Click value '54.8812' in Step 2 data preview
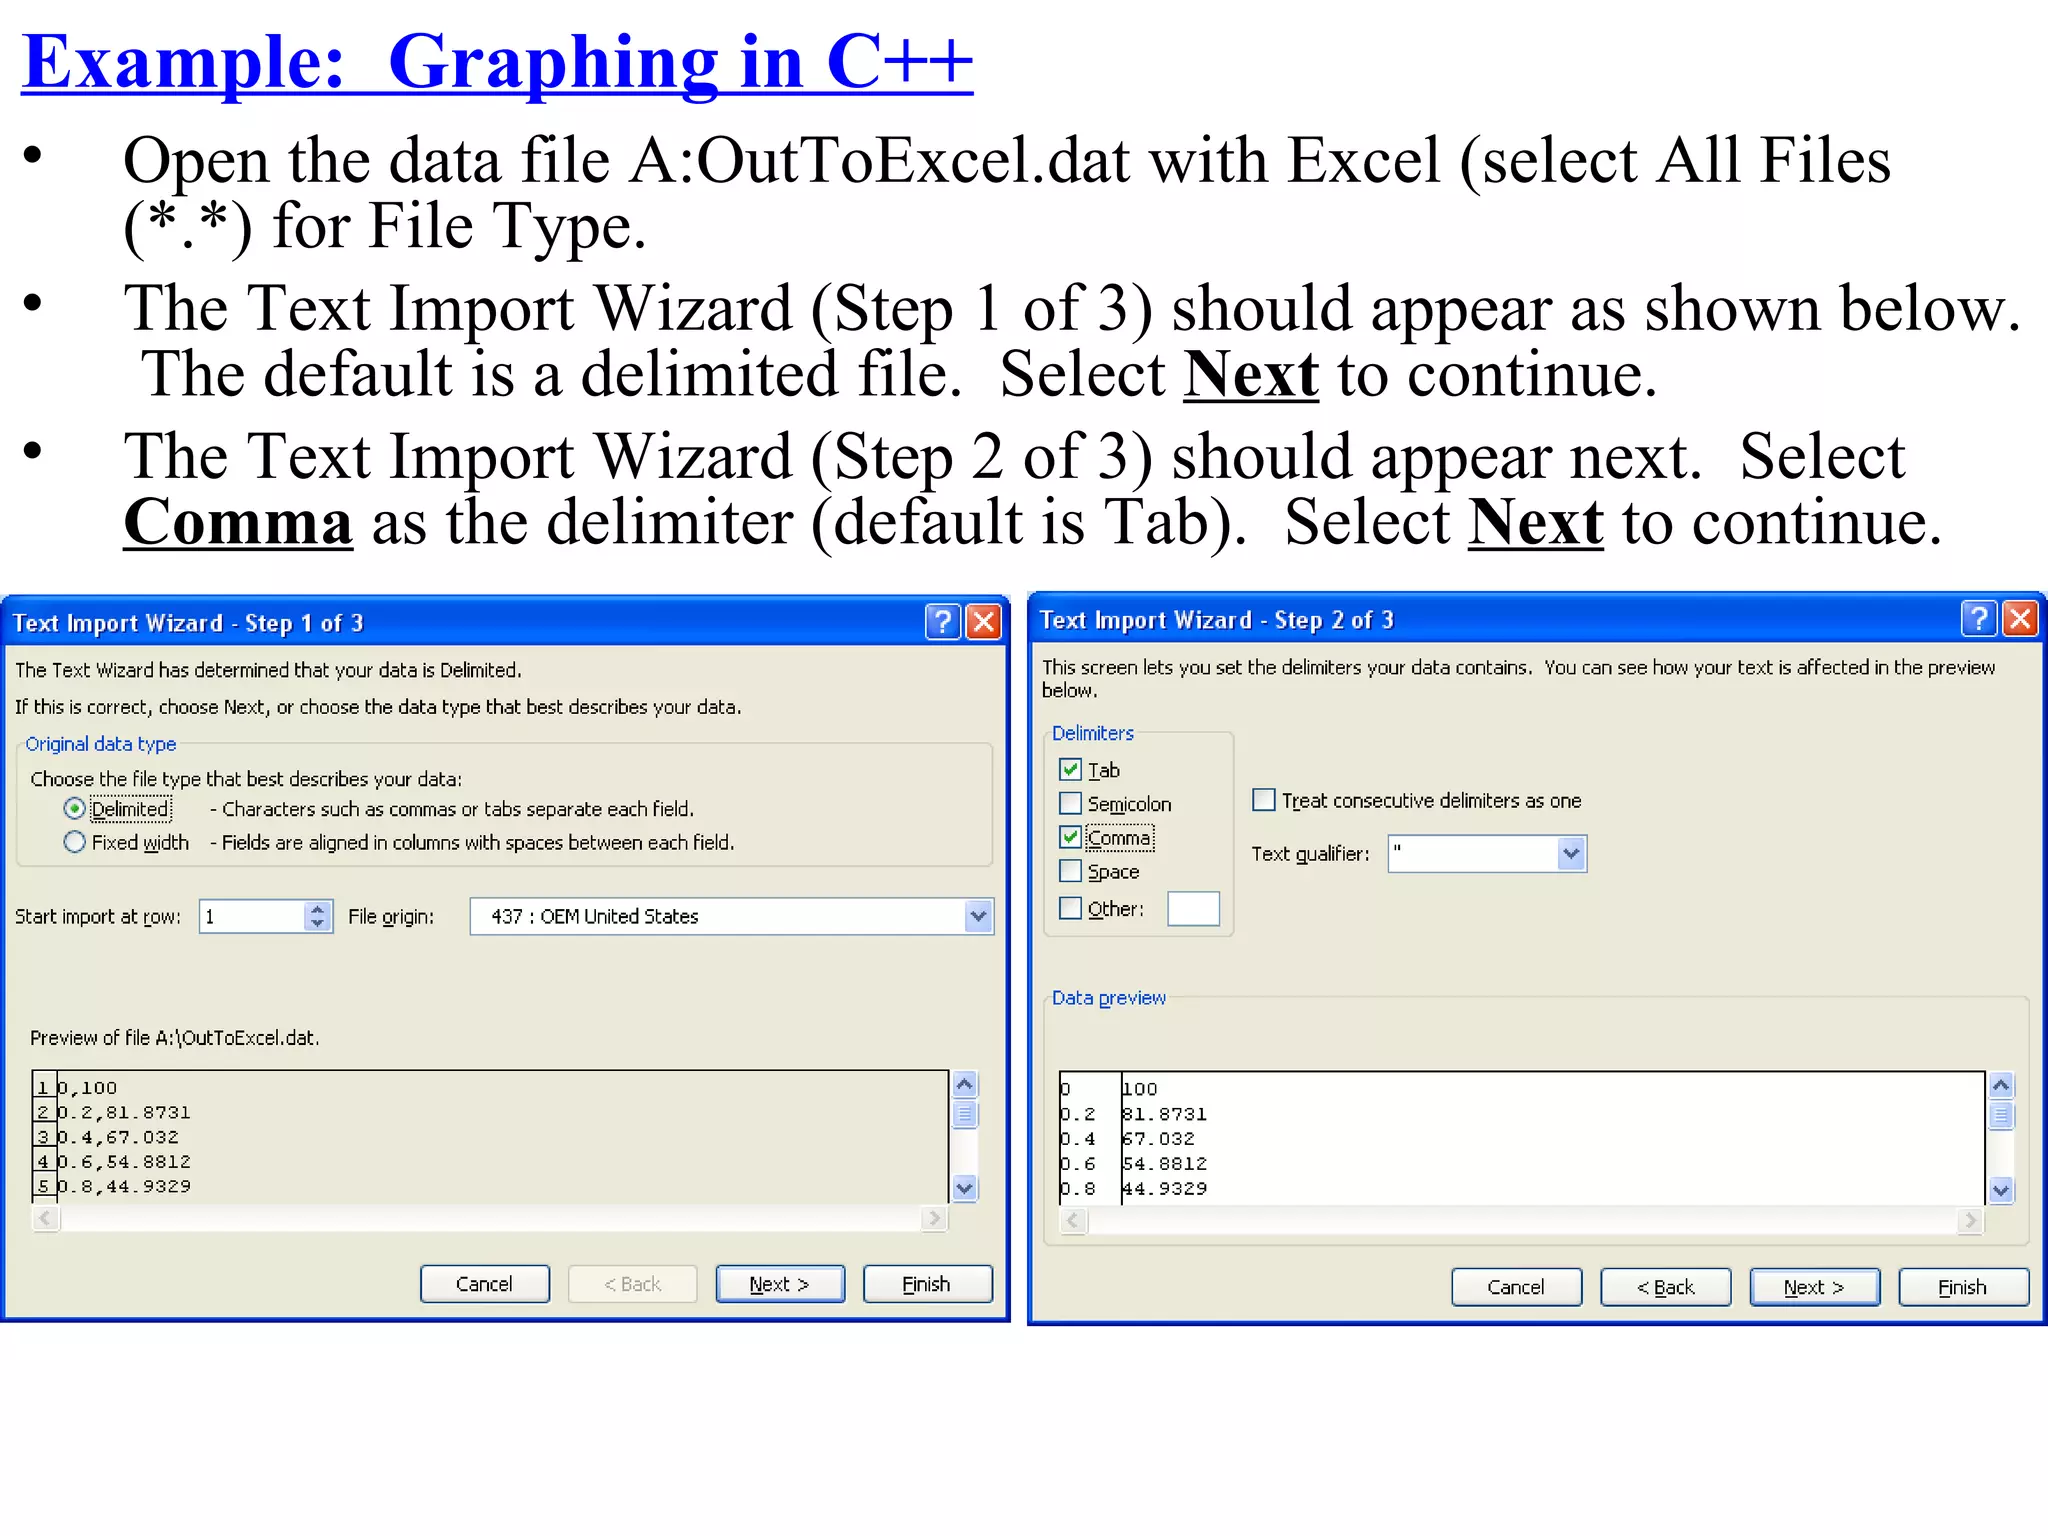 tap(1165, 1164)
